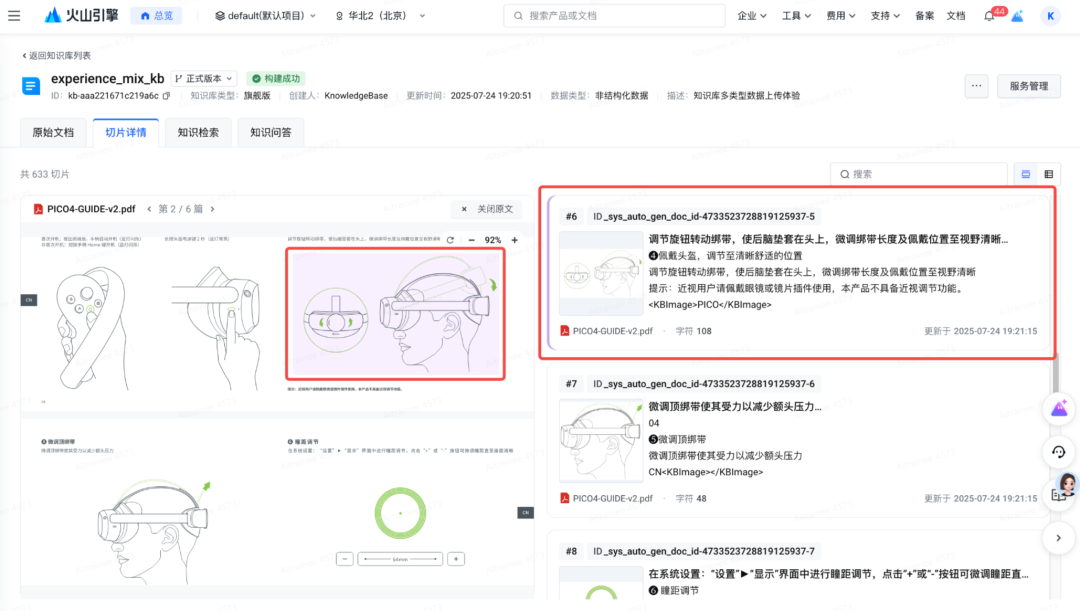Focus the slice 搜索 search box
The width and height of the screenshot is (1080, 611).
click(x=919, y=174)
